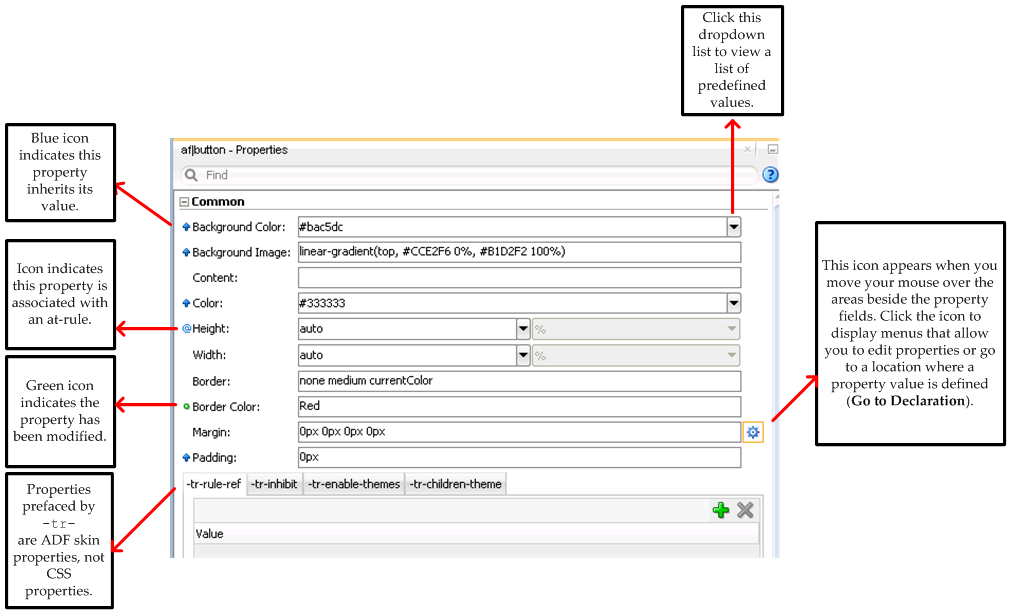Viewport: 1013px width, 615px height.
Task: Collapse the Common section
Action: pyautogui.click(x=184, y=202)
